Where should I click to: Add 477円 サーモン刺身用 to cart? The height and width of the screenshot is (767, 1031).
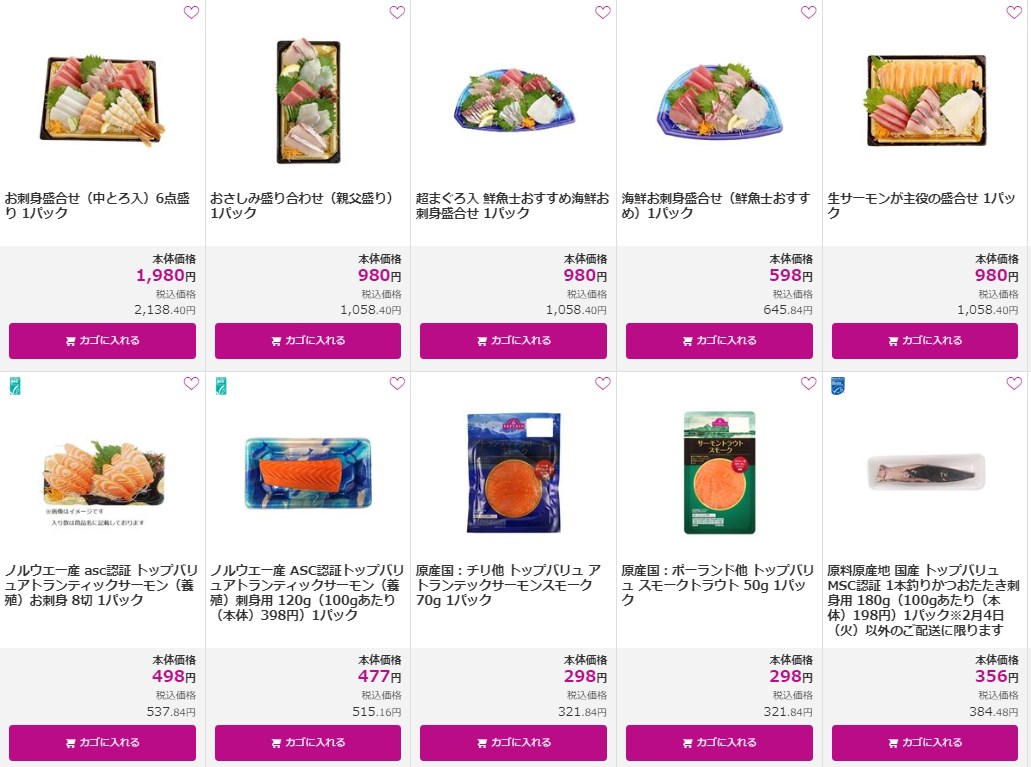point(308,743)
